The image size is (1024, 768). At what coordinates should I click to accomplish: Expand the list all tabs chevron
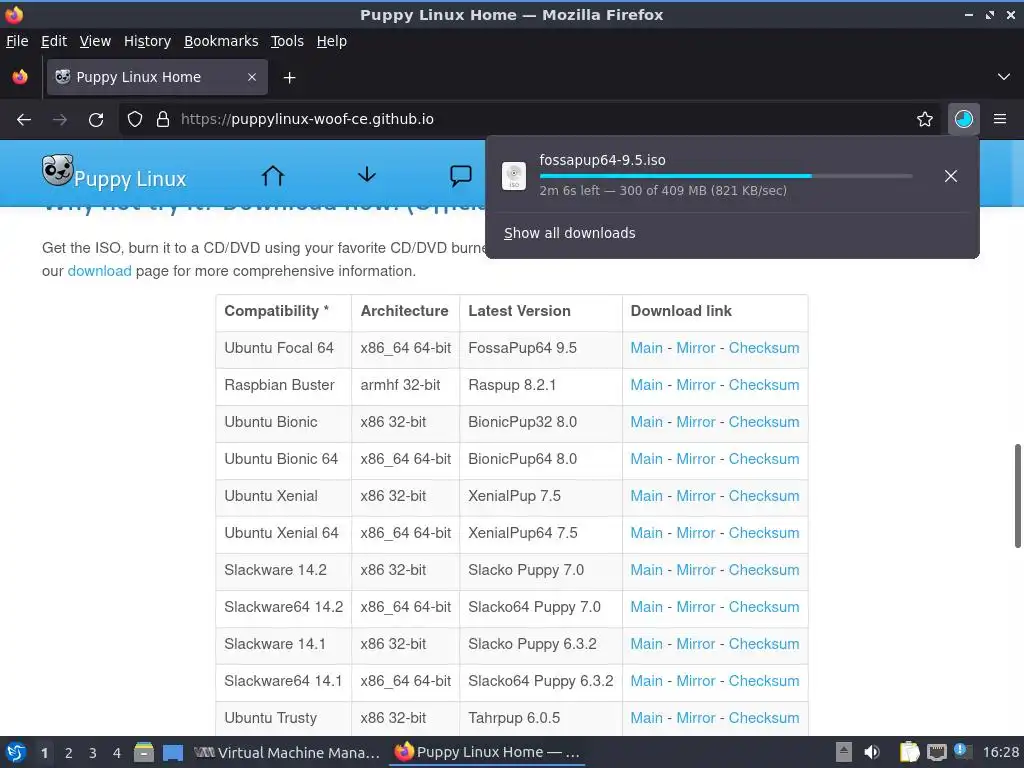point(1004,77)
